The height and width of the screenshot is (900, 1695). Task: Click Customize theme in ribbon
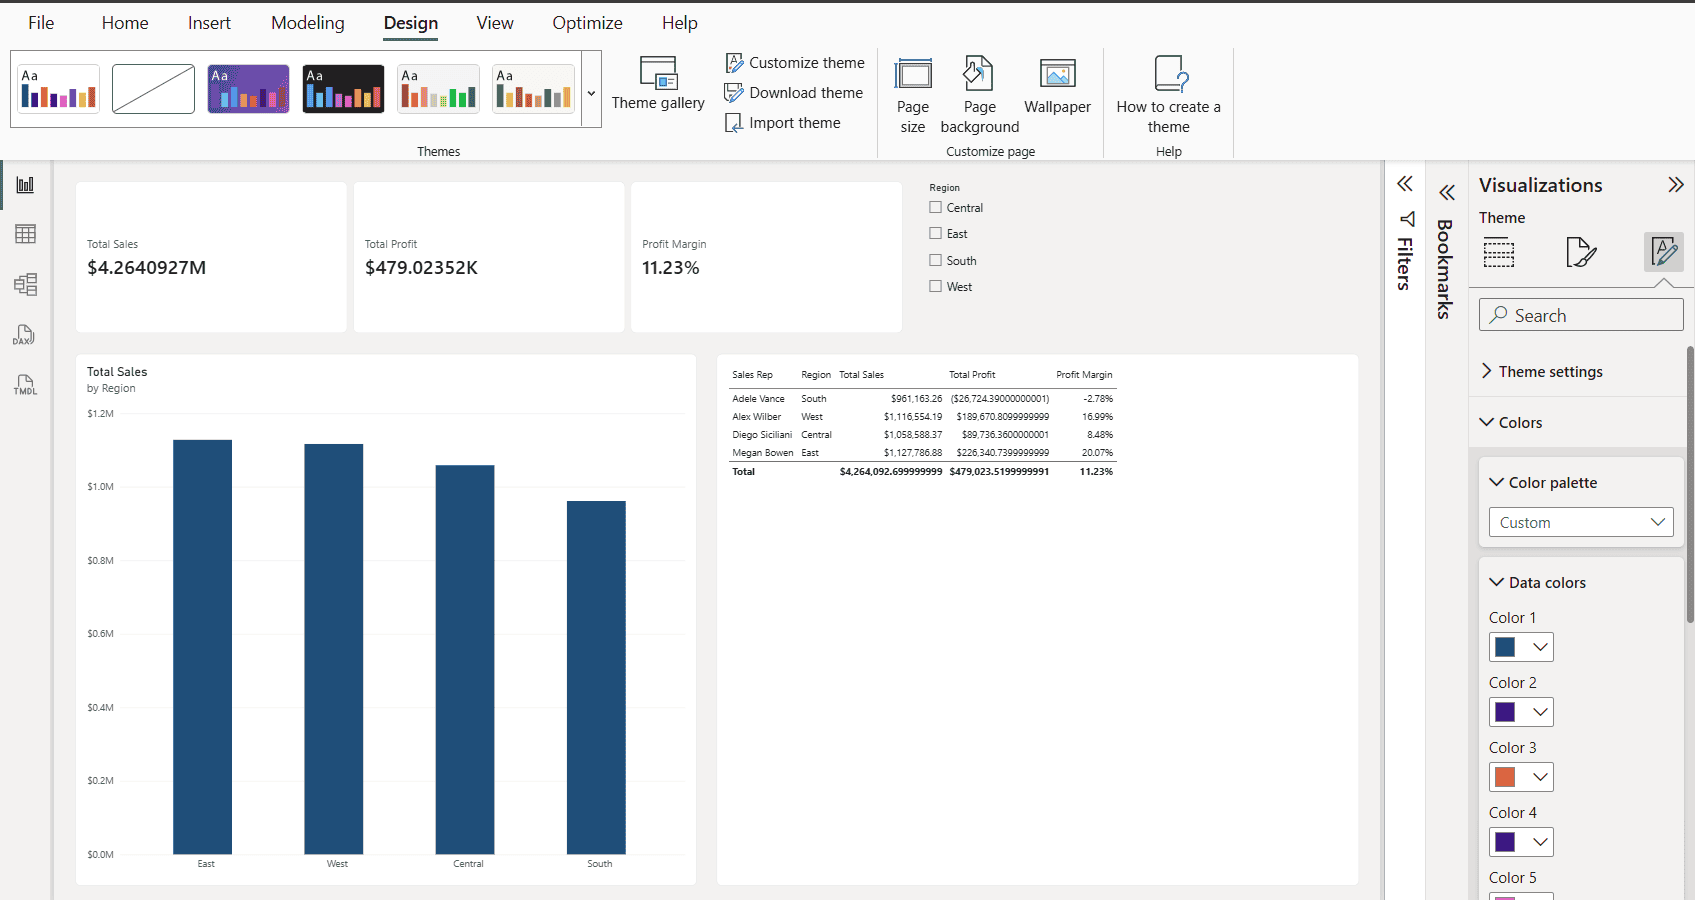[x=795, y=62]
